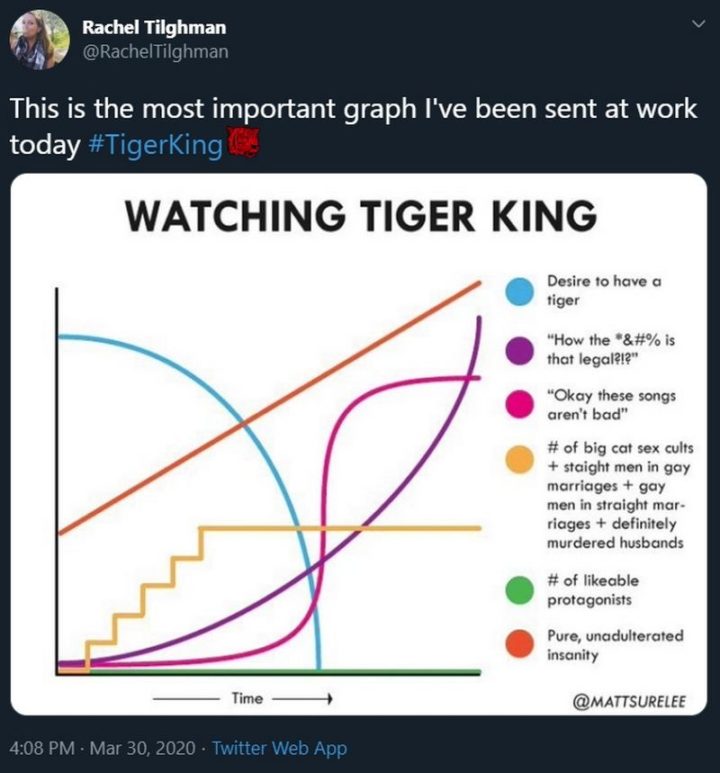Viewport: 720px width, 773px height.
Task: Click the Time axis arrow label
Action: tap(246, 698)
